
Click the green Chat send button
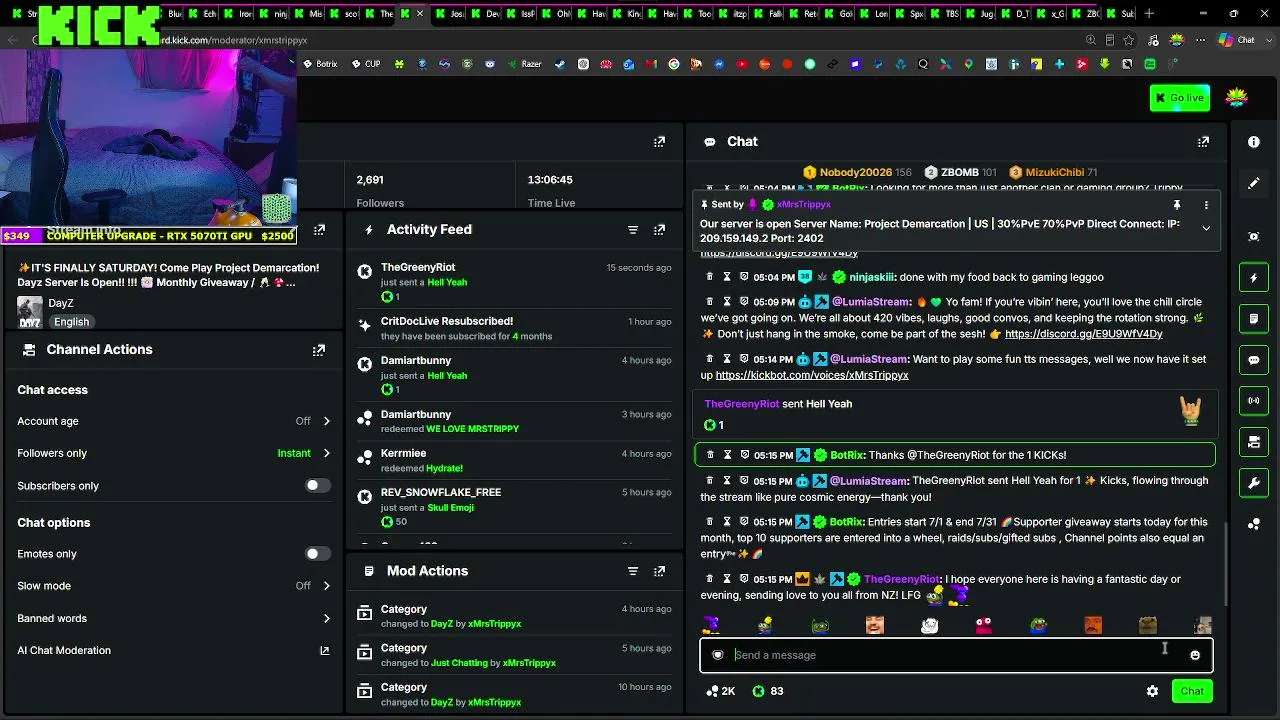(1192, 691)
